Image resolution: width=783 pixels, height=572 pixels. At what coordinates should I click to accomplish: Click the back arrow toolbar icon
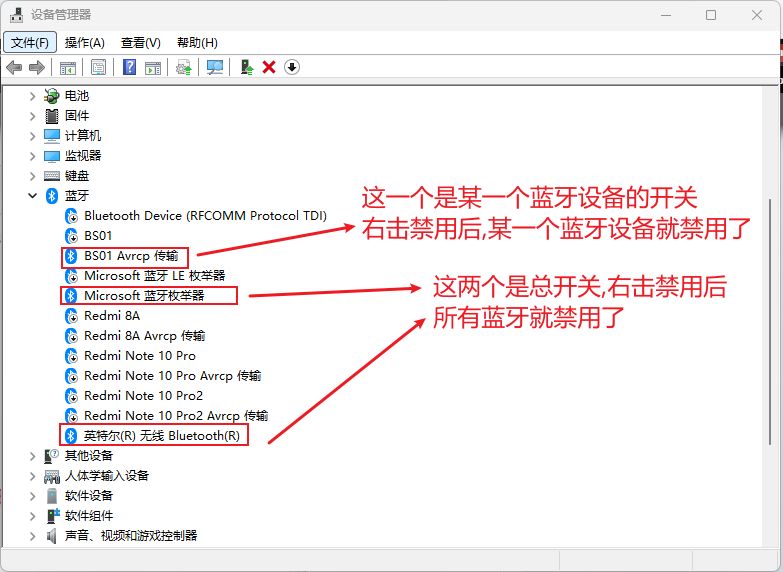pos(13,67)
